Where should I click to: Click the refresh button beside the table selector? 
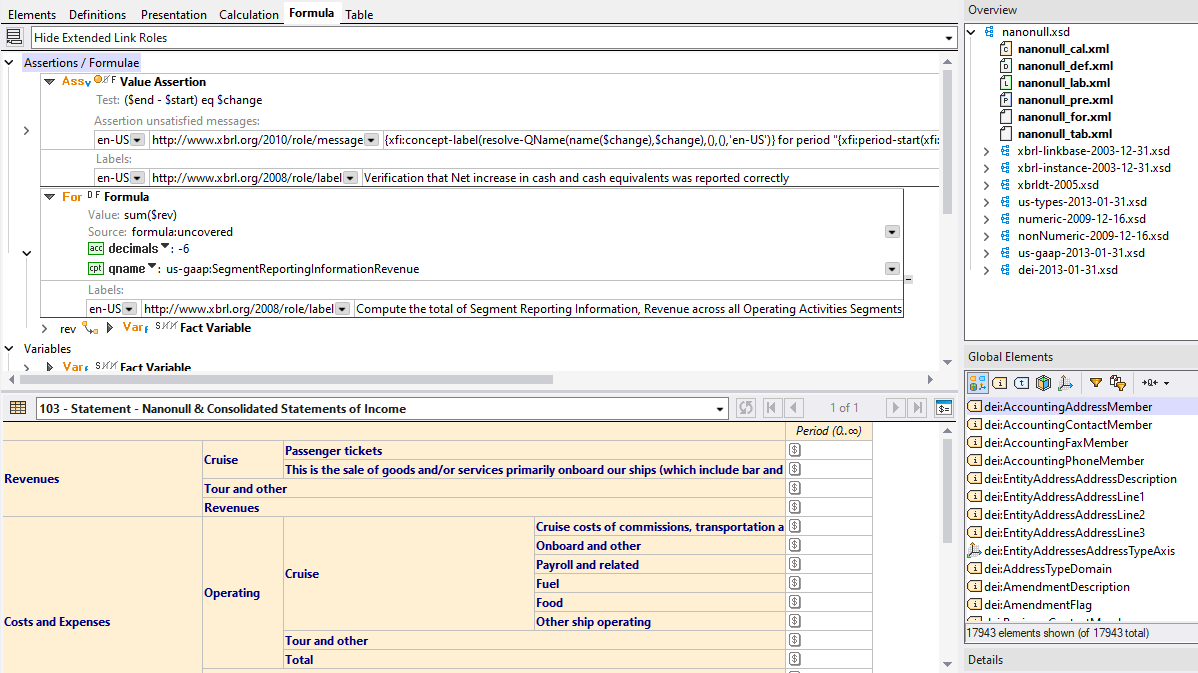[746, 407]
